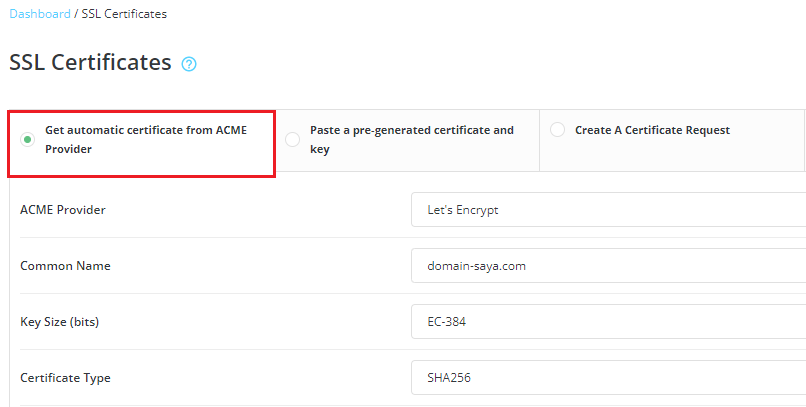Click the SHA256 value text
Viewport: 806px width, 407px height.
pos(449,378)
